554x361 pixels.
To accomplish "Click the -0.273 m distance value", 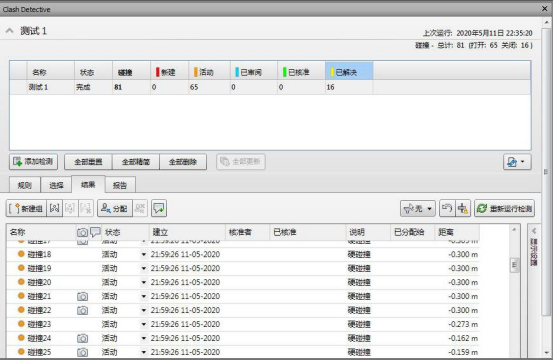I will point(463,324).
